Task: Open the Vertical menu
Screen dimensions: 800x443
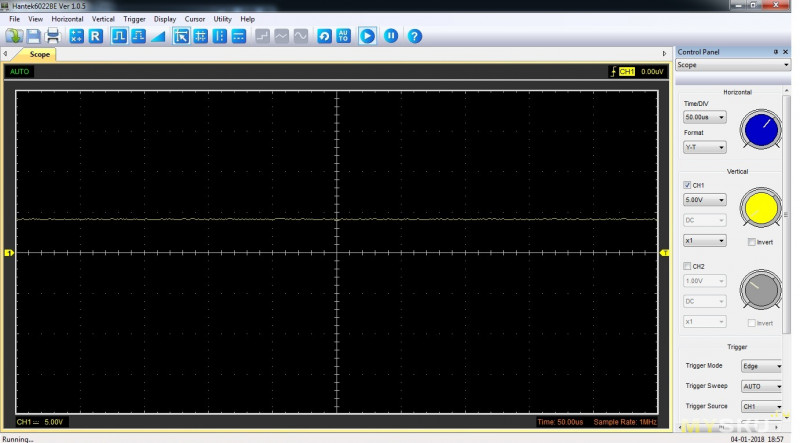Action: tap(103, 19)
